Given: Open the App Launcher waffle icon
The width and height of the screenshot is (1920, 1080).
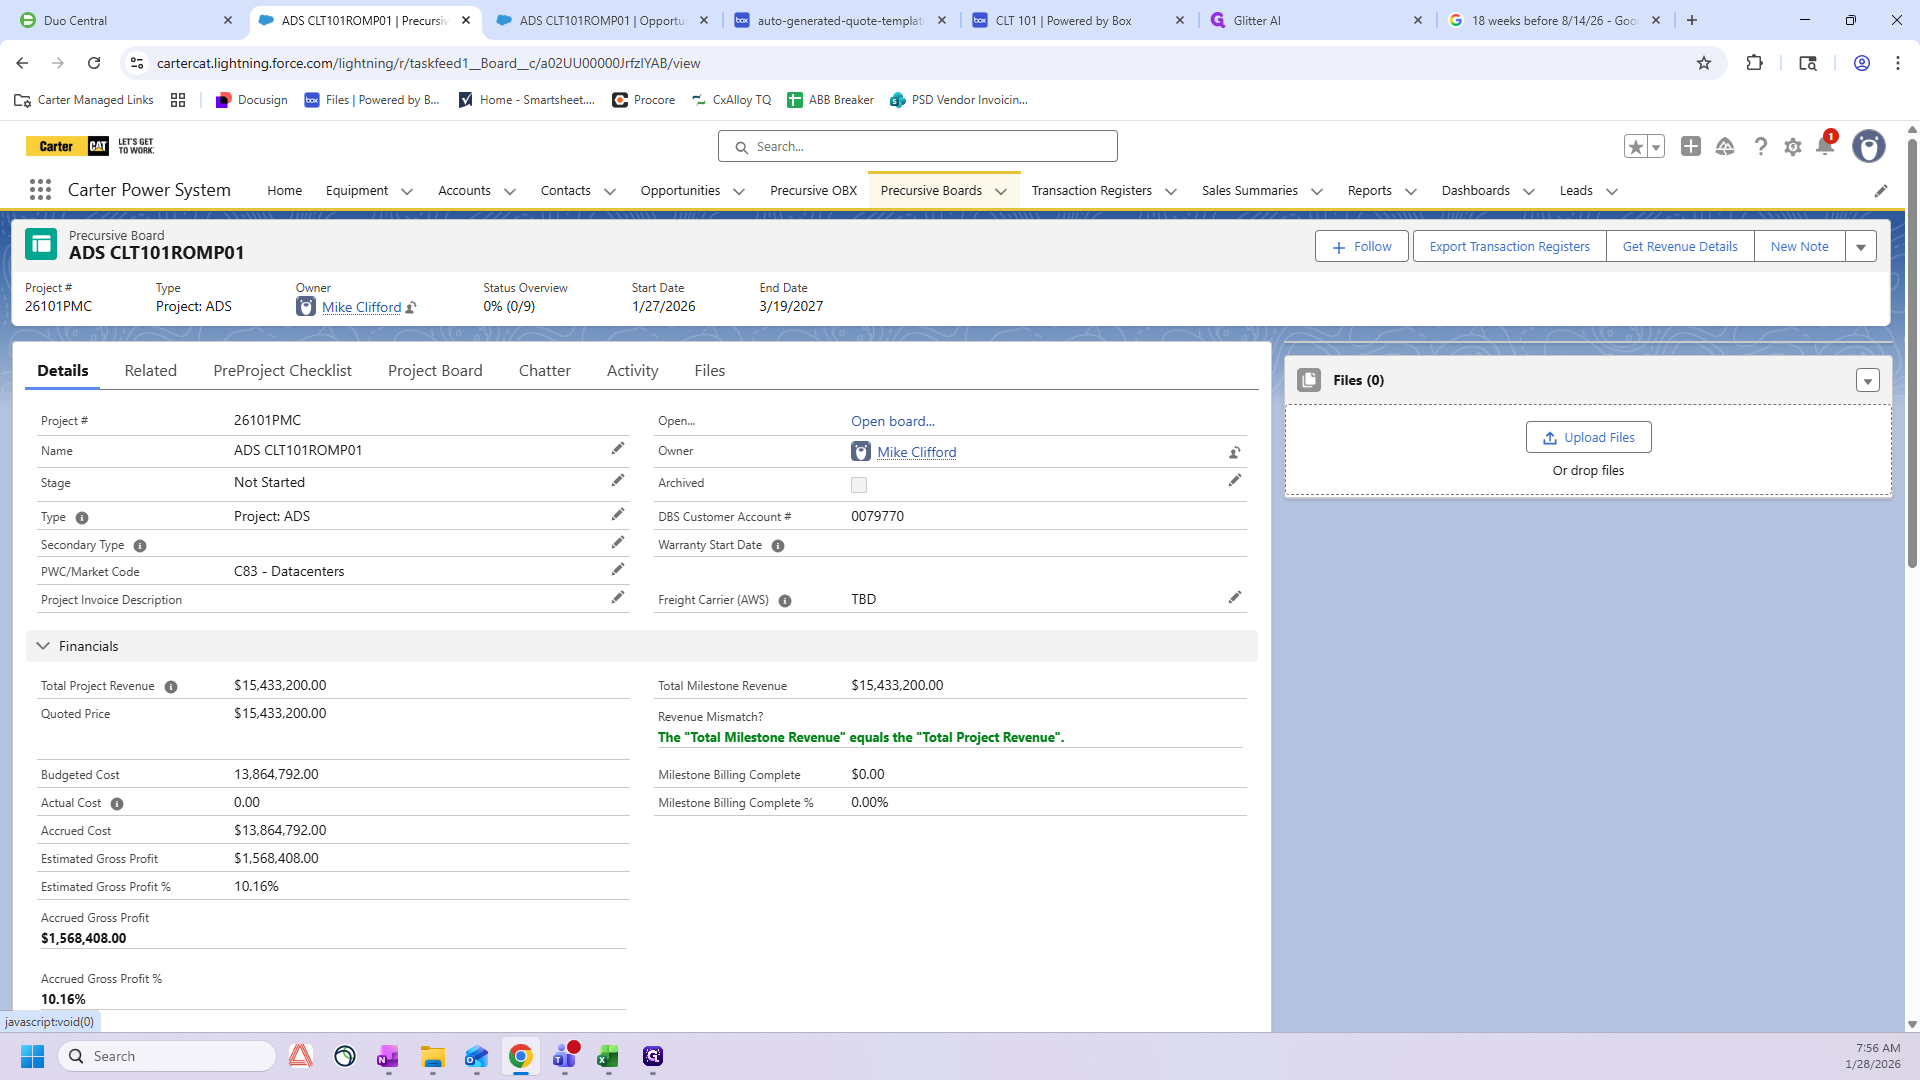Looking at the screenshot, I should point(40,190).
